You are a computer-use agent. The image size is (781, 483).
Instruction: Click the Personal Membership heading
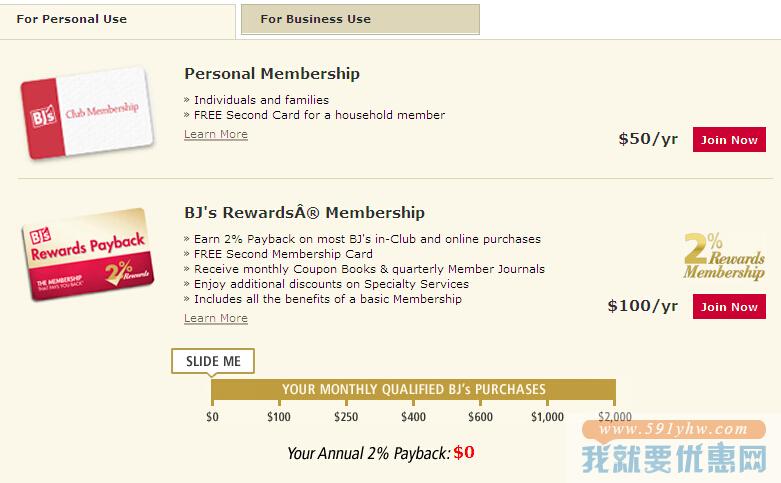(x=272, y=74)
